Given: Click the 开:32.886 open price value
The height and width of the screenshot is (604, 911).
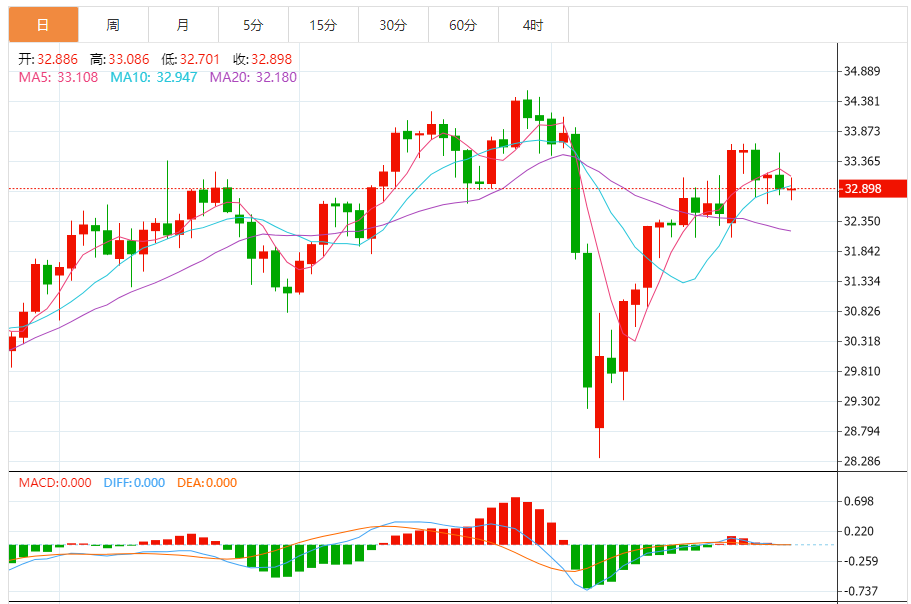Looking at the screenshot, I should click(48, 59).
